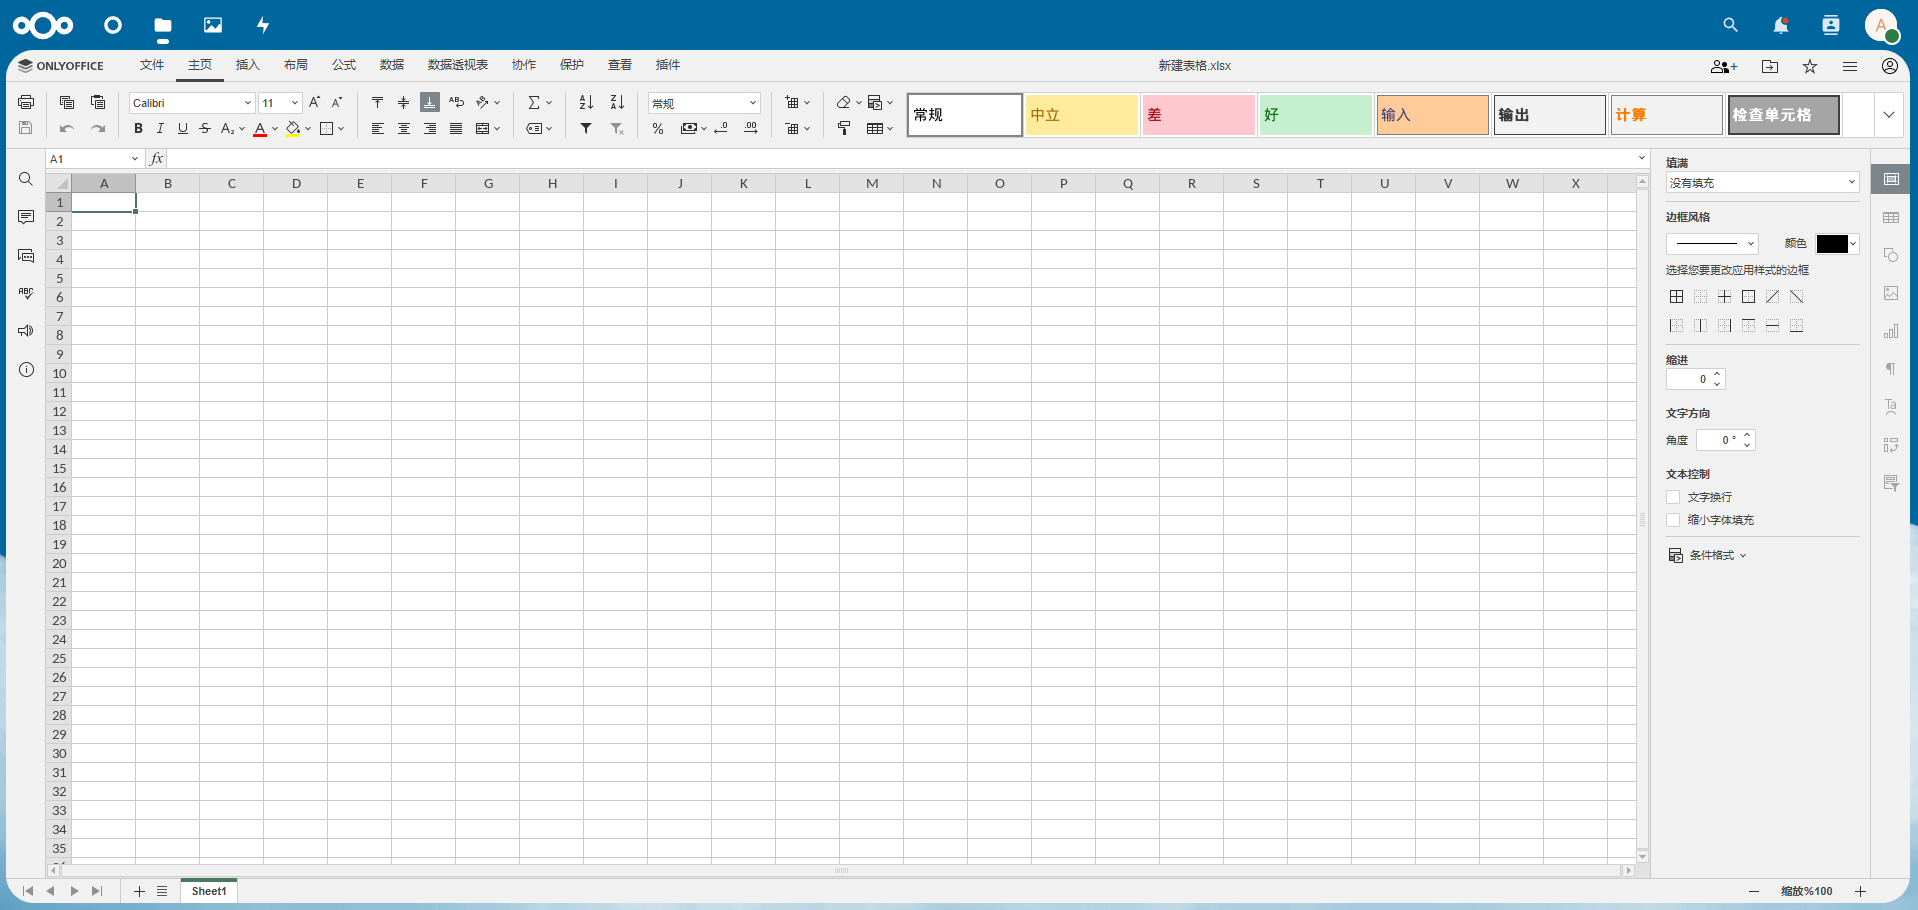Click the Redo arrow
The height and width of the screenshot is (910, 1918).
pyautogui.click(x=98, y=128)
